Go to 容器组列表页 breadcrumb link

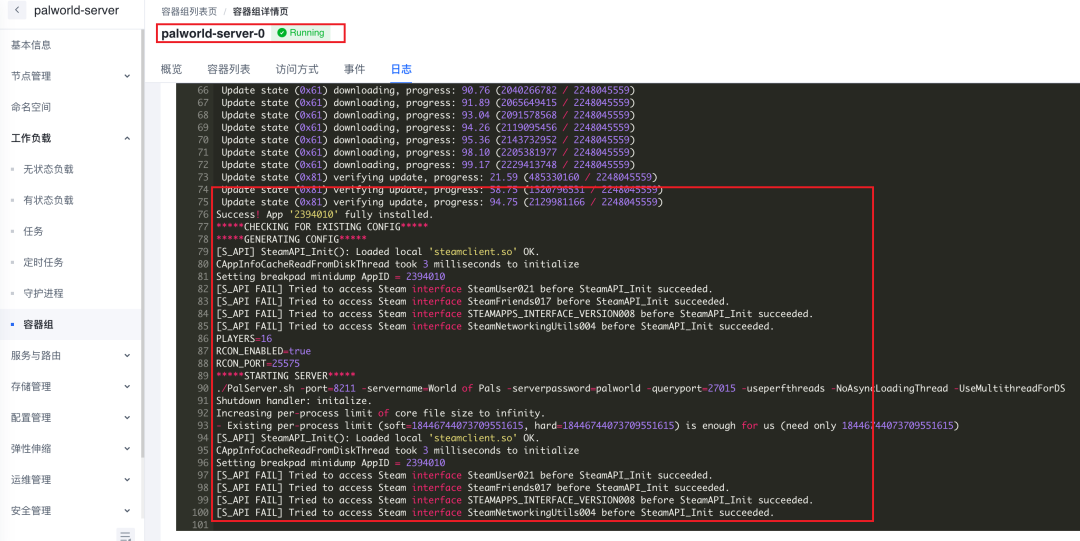189,11
